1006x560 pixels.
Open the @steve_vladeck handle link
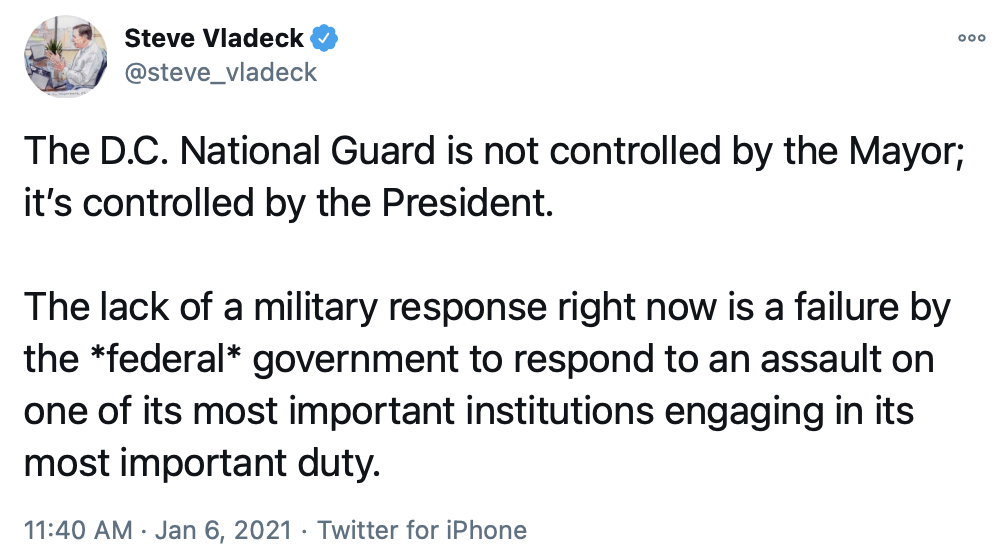[x=220, y=72]
